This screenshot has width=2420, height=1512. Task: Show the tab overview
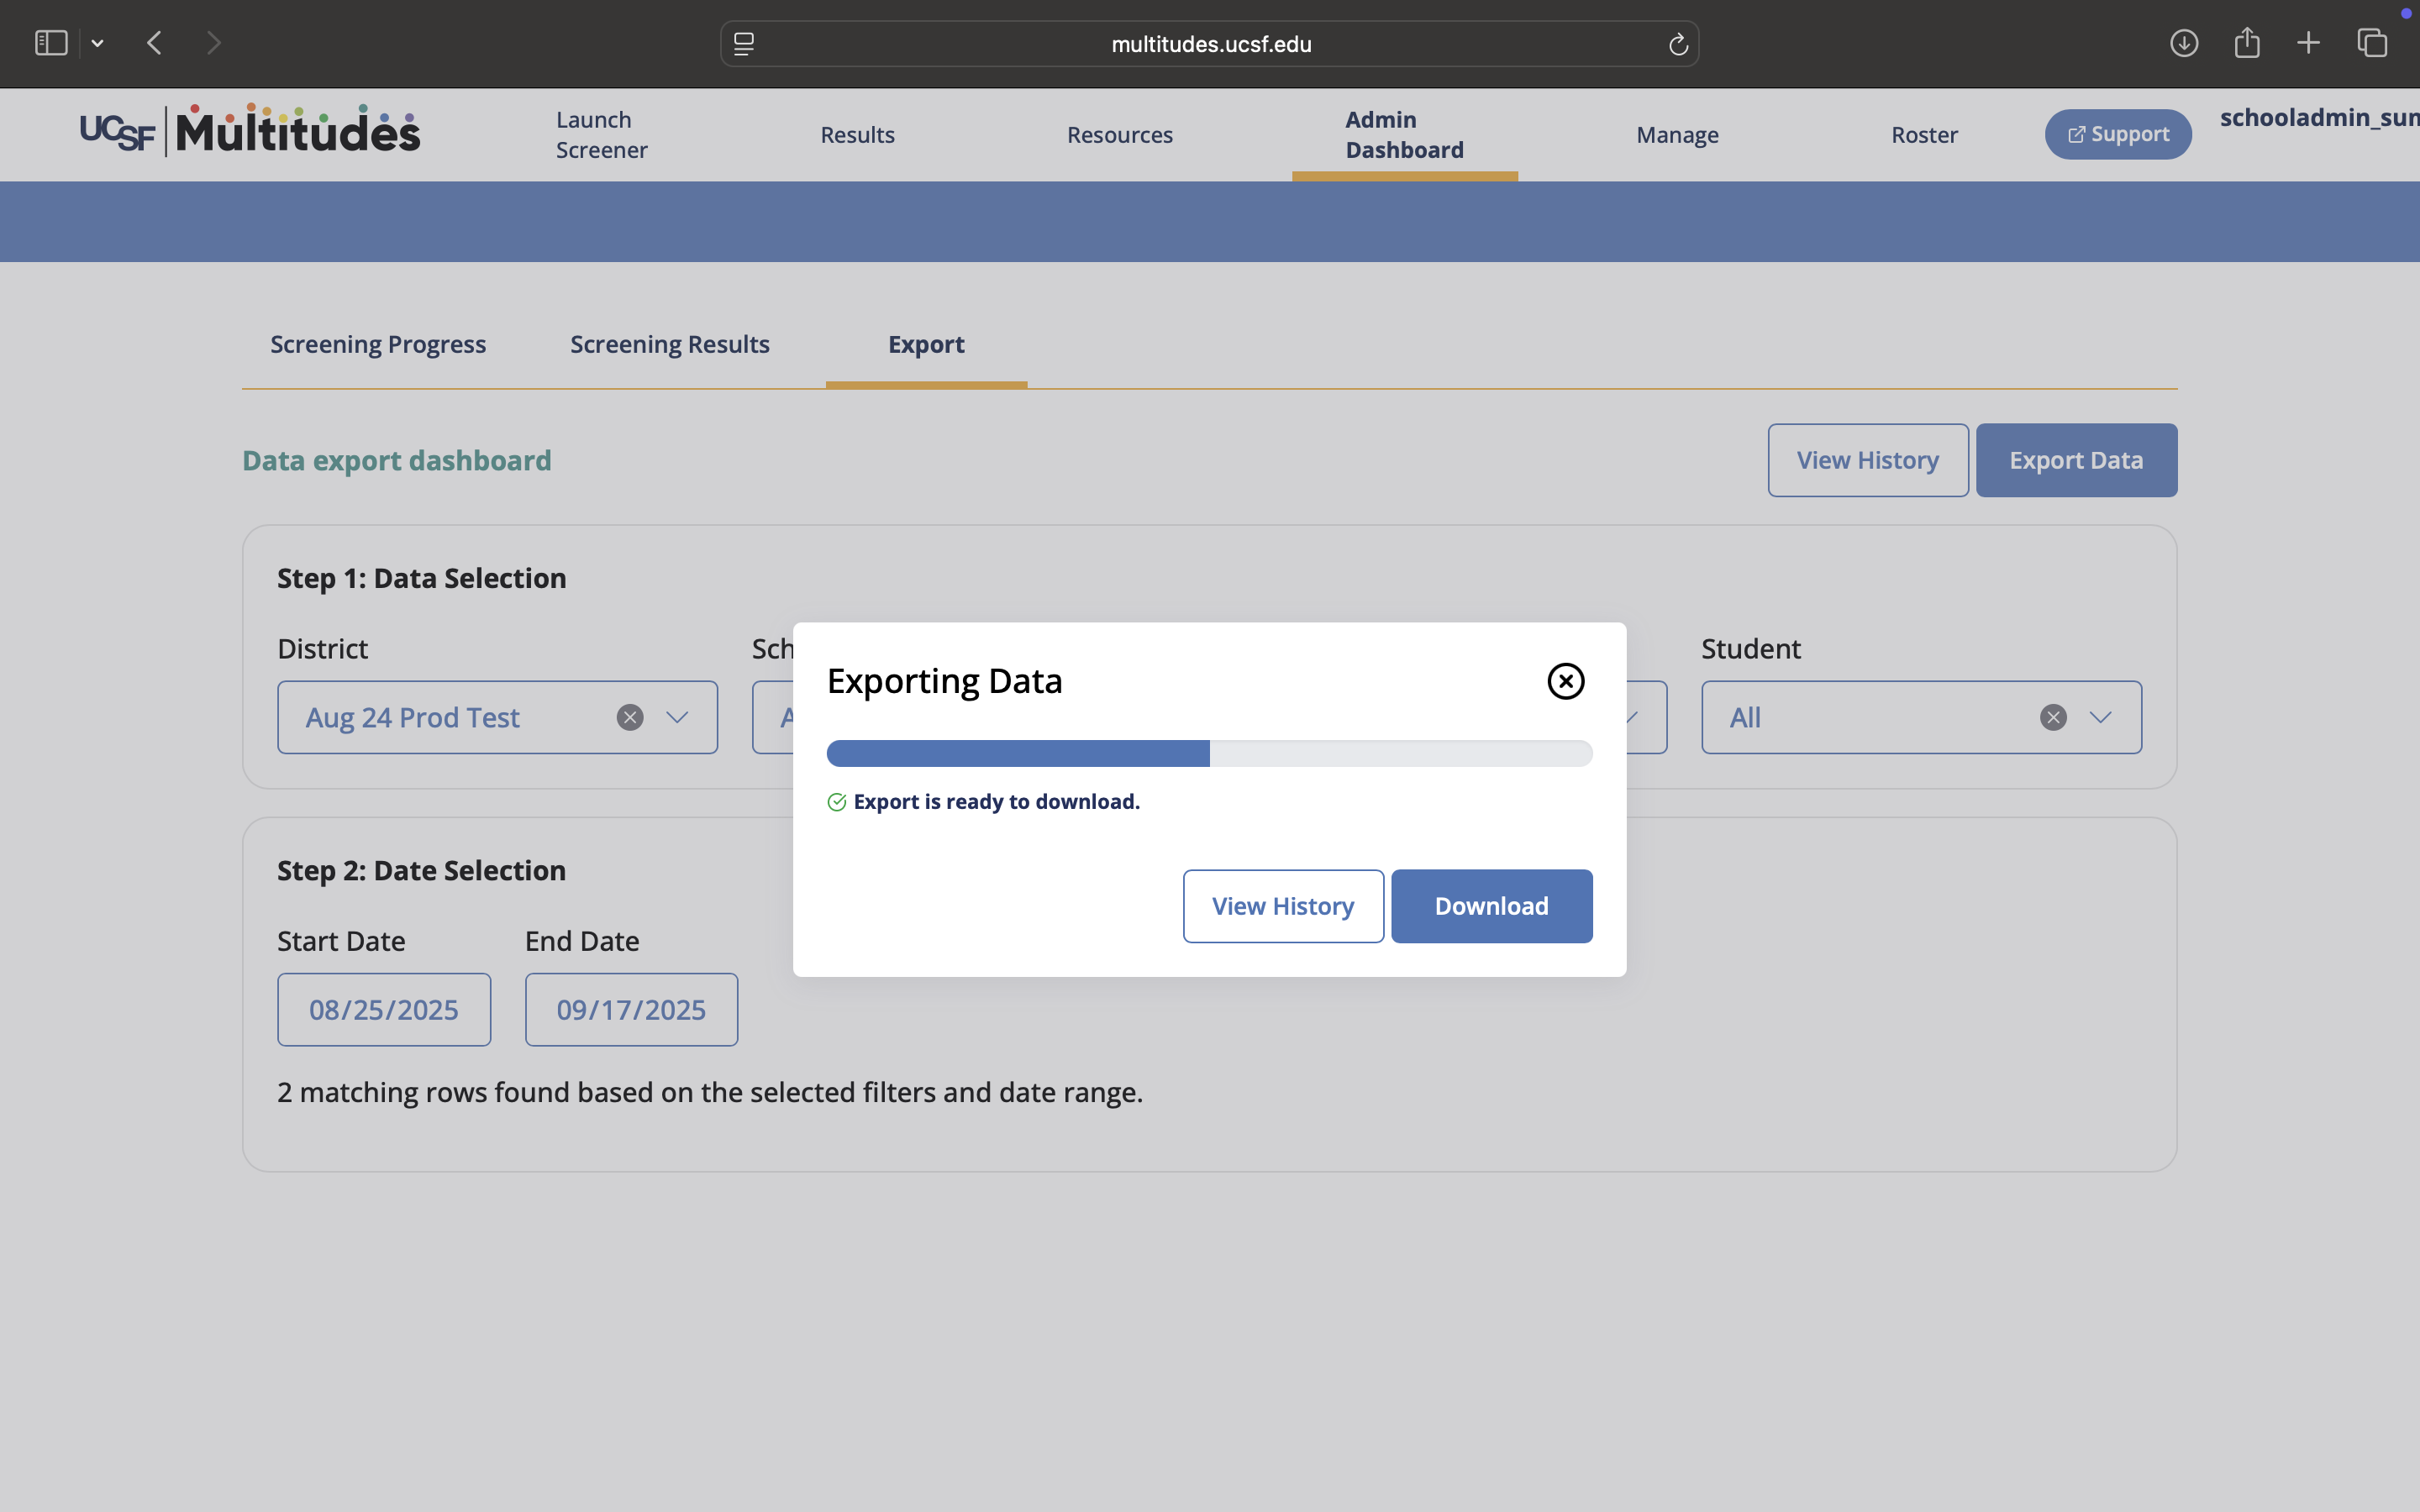click(x=2372, y=43)
